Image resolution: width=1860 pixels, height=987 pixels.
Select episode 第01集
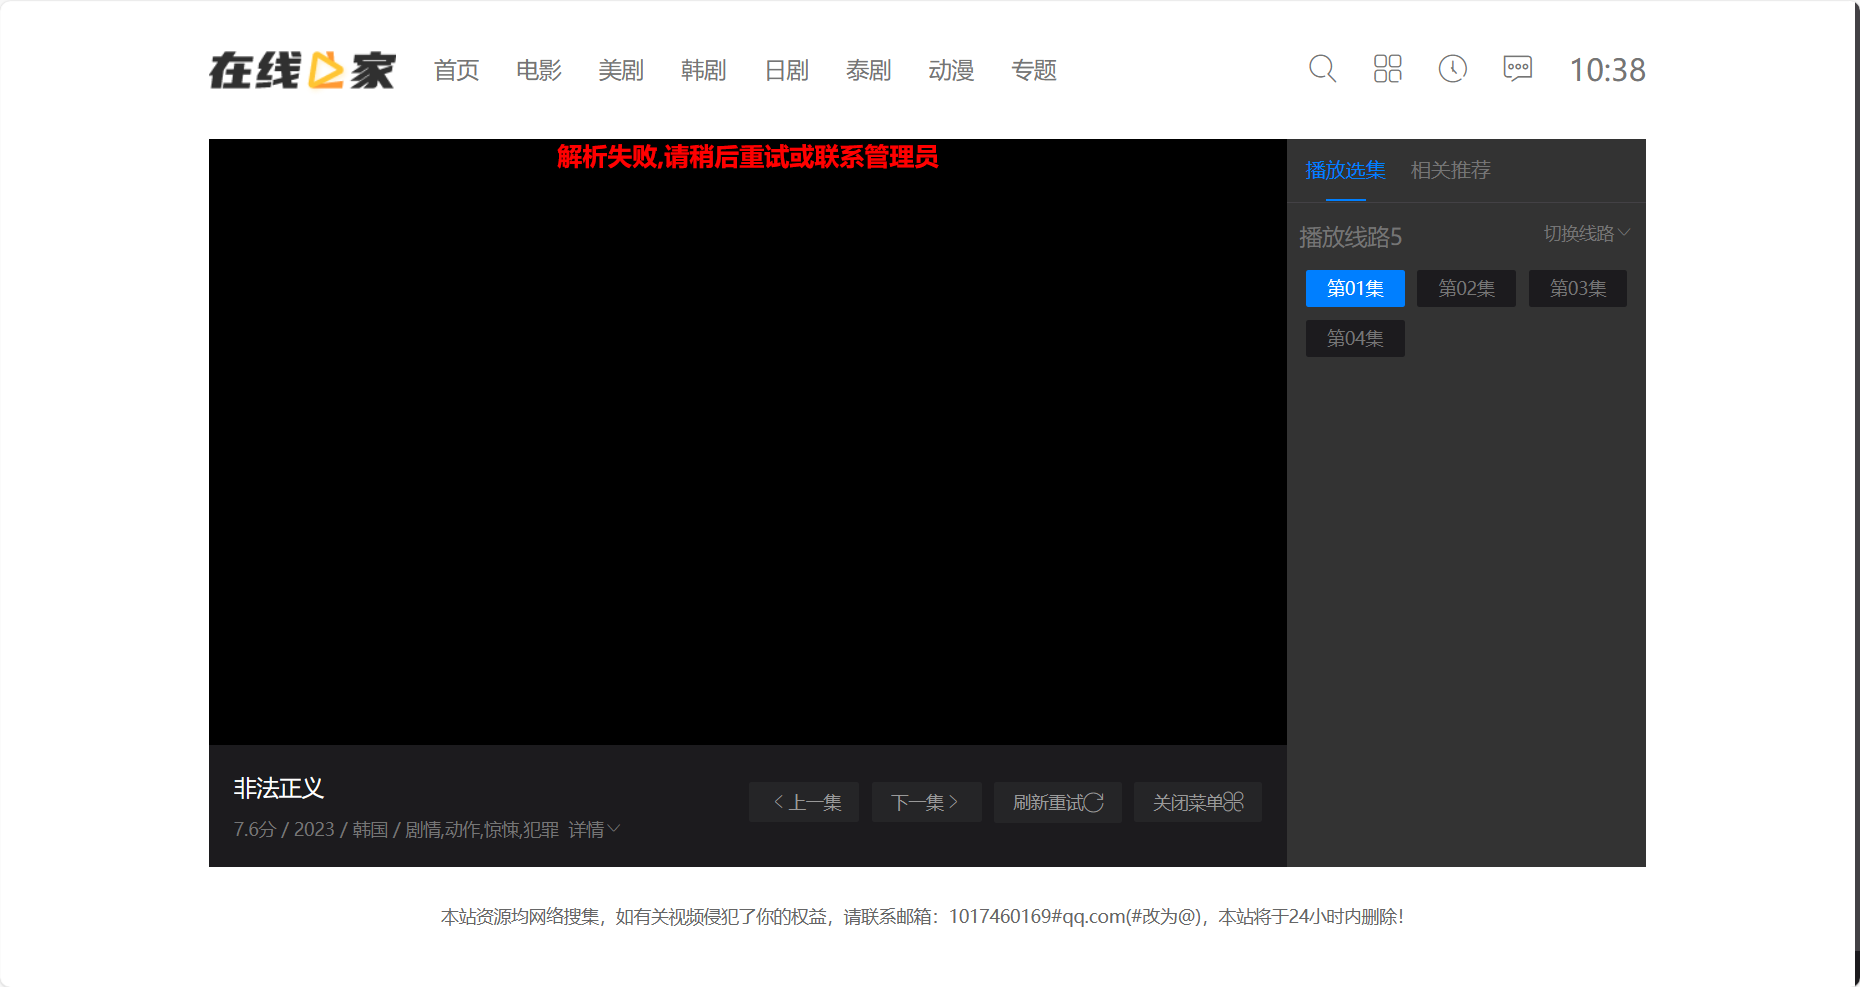[1355, 289]
